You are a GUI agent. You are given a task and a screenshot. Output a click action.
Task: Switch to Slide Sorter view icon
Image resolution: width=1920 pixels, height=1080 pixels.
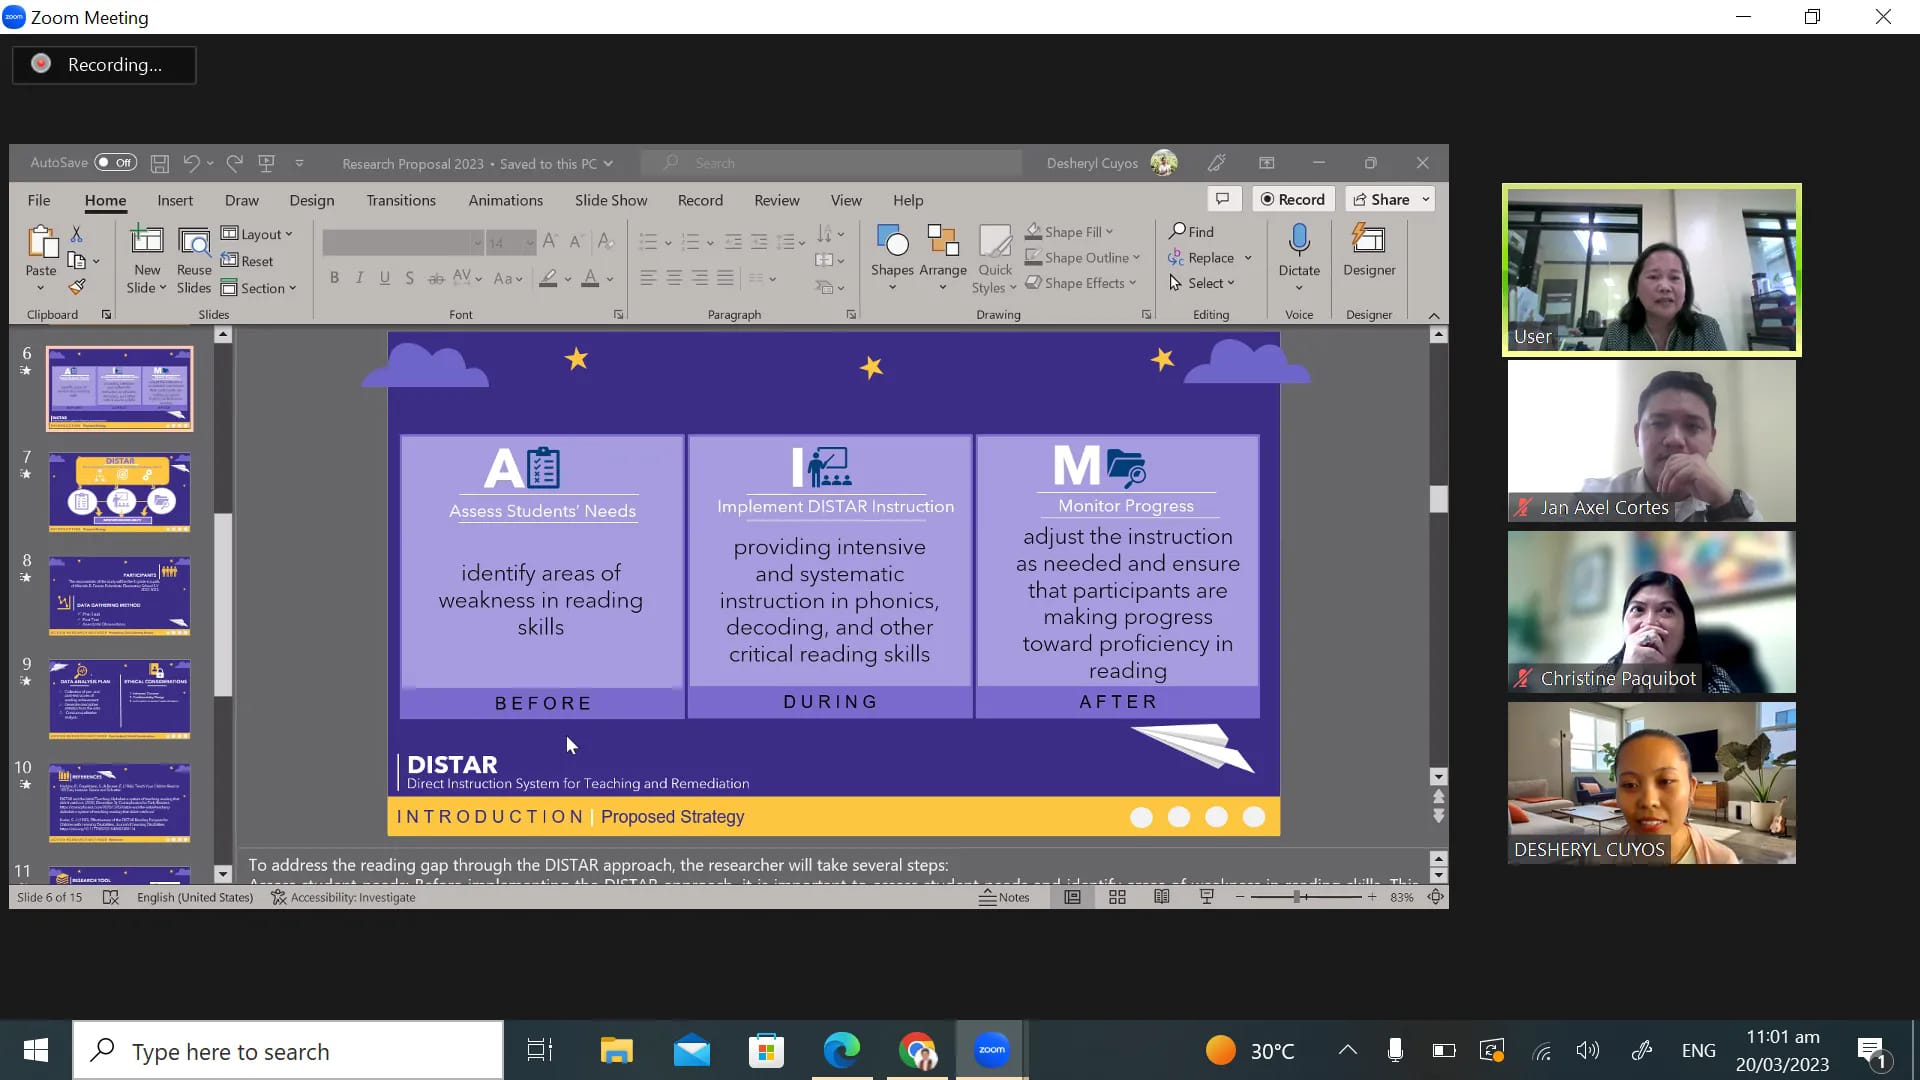point(1117,897)
